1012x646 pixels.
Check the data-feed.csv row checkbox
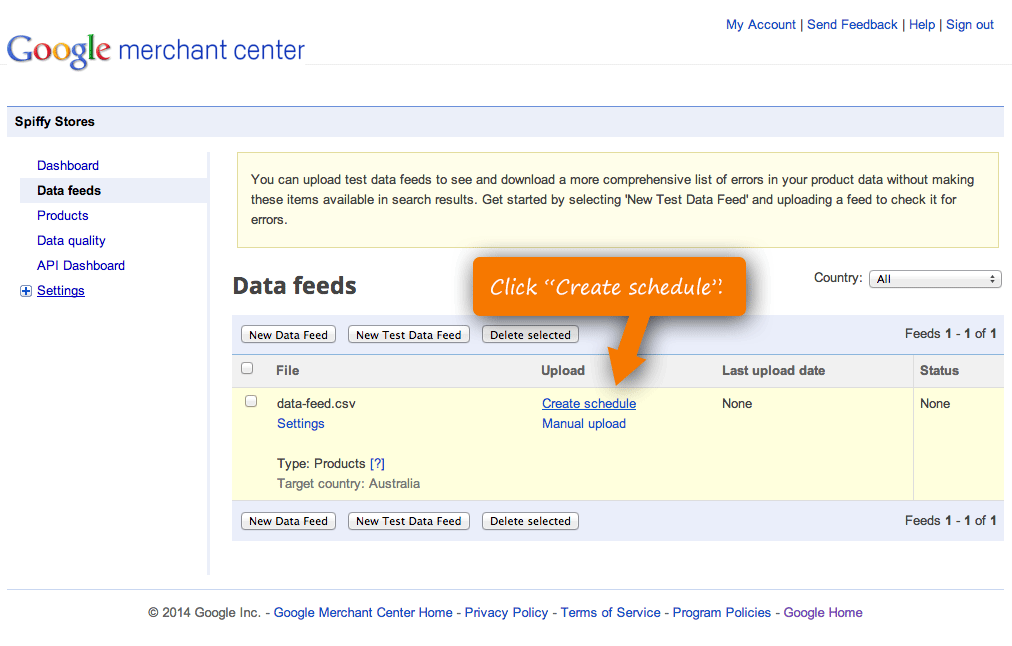251,402
